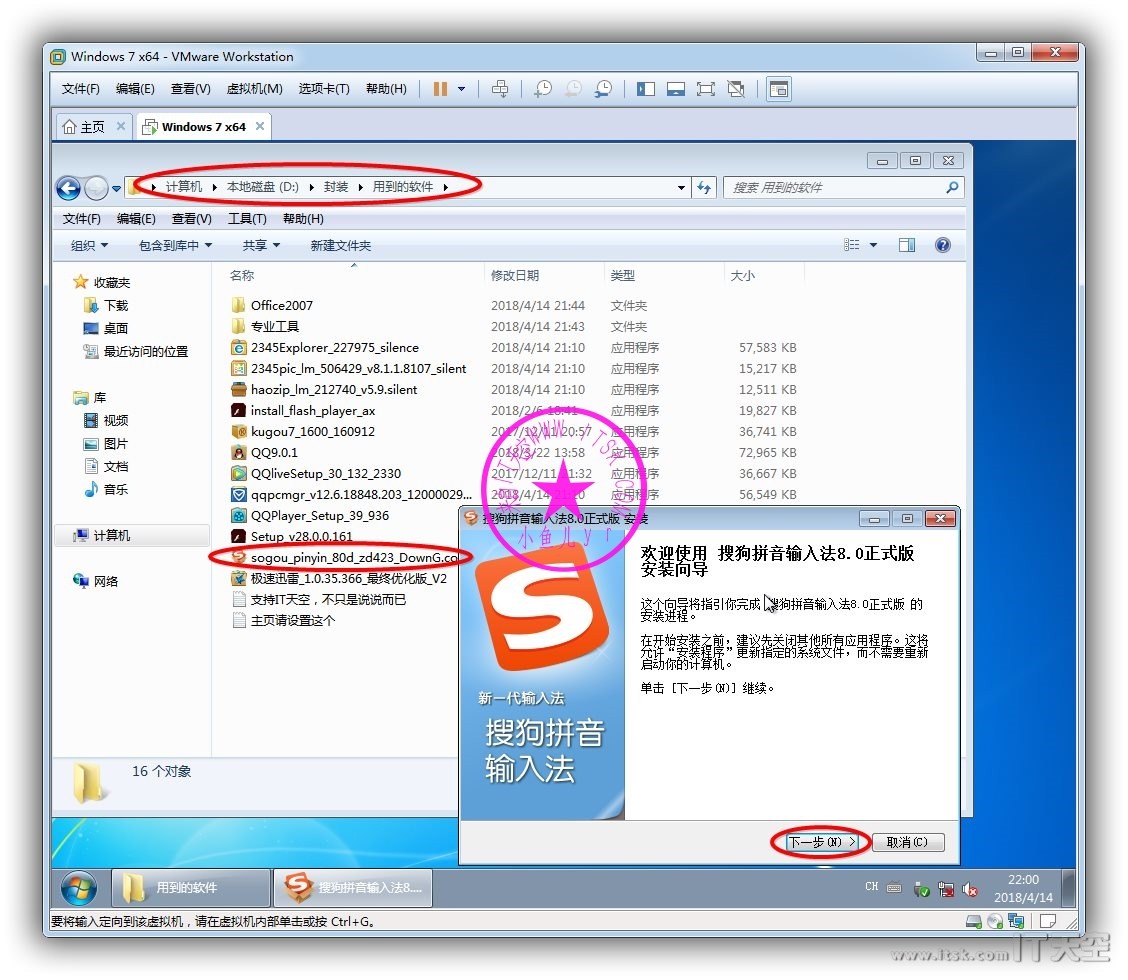This screenshot has height=980, width=1128.
Task: Click Explorer back navigation arrow
Action: pyautogui.click(x=68, y=187)
